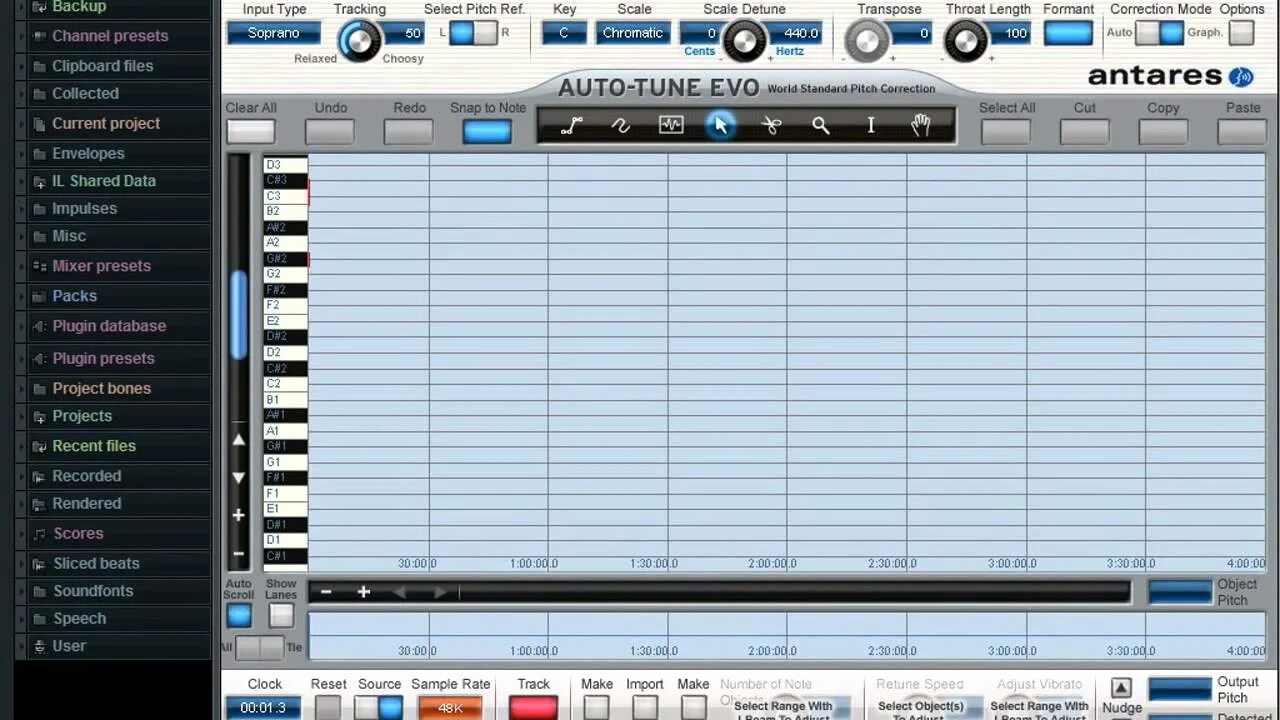Screen dimensions: 1280x720
Task: Click the Scale Detune knob
Action: click(744, 41)
